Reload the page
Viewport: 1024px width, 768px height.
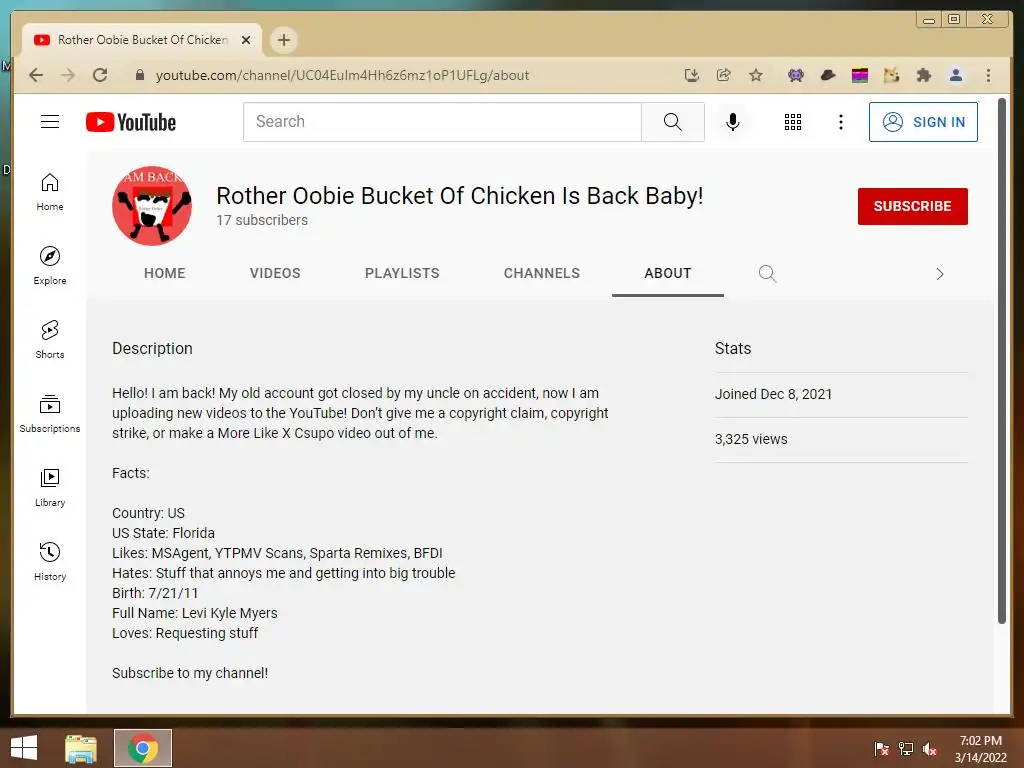[100, 75]
